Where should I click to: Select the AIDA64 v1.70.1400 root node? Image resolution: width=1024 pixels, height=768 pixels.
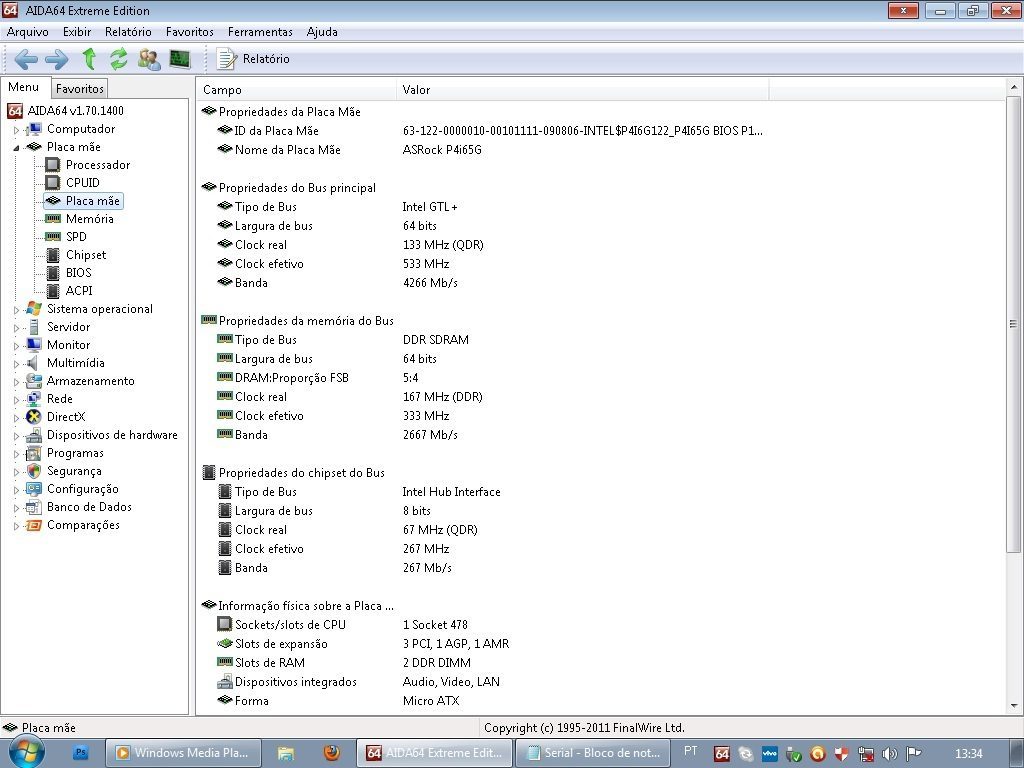[x=75, y=111]
